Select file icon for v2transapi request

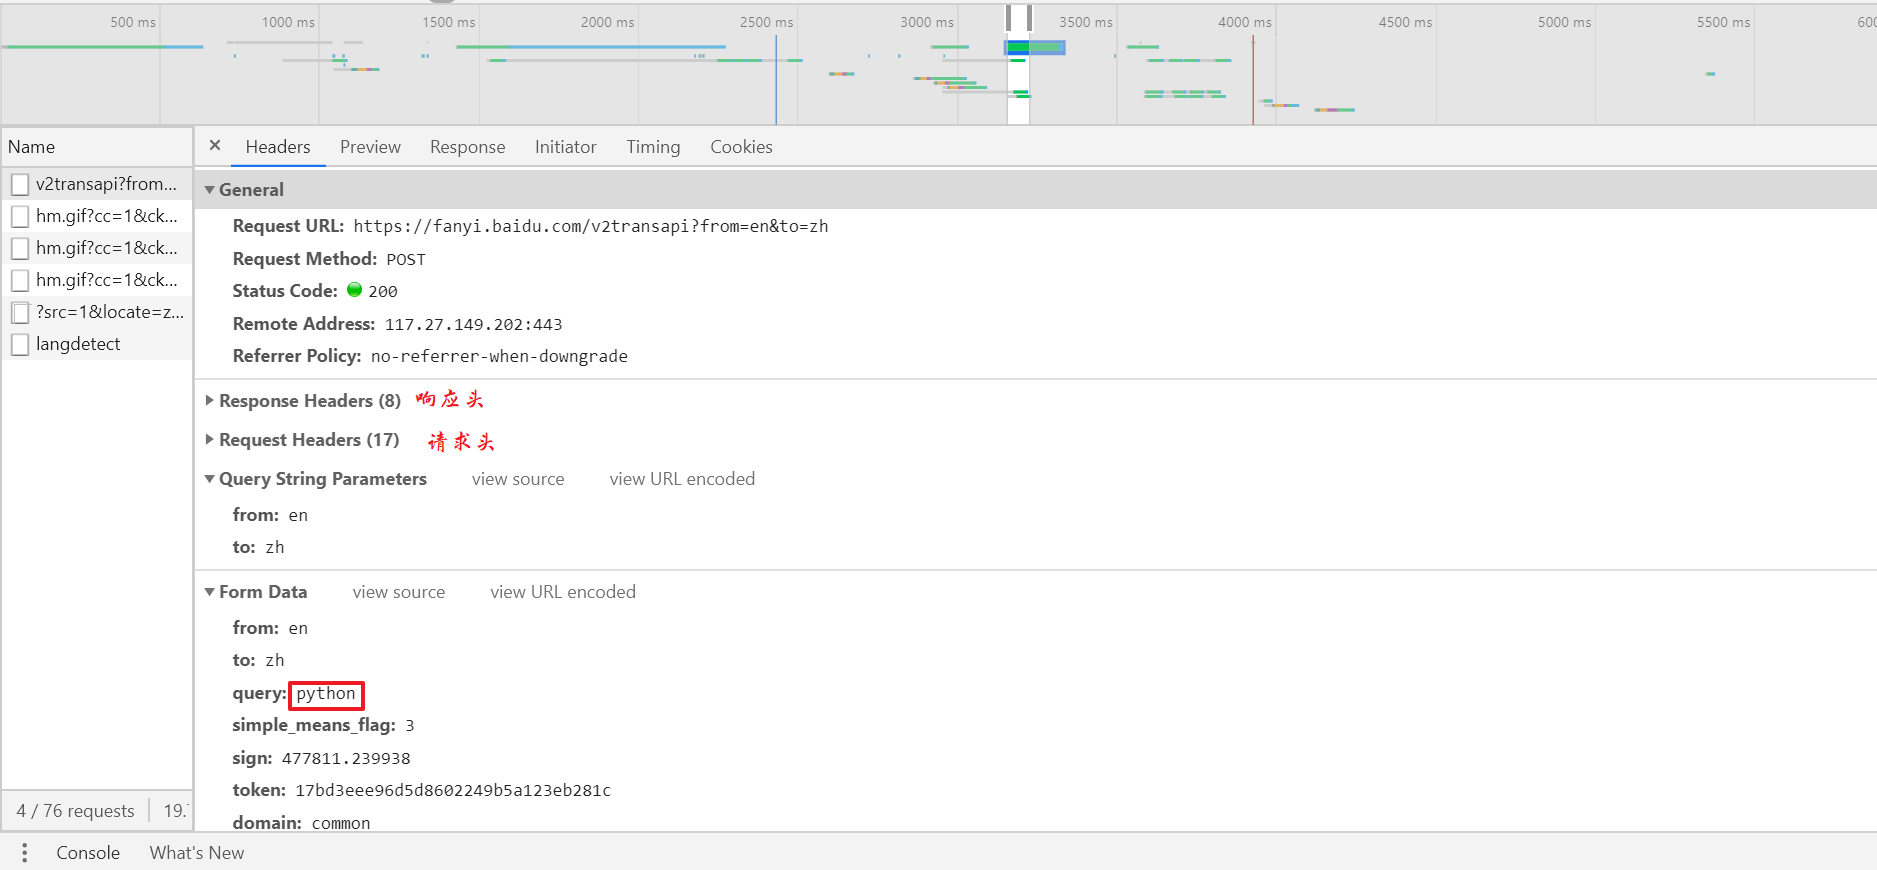[x=20, y=184]
